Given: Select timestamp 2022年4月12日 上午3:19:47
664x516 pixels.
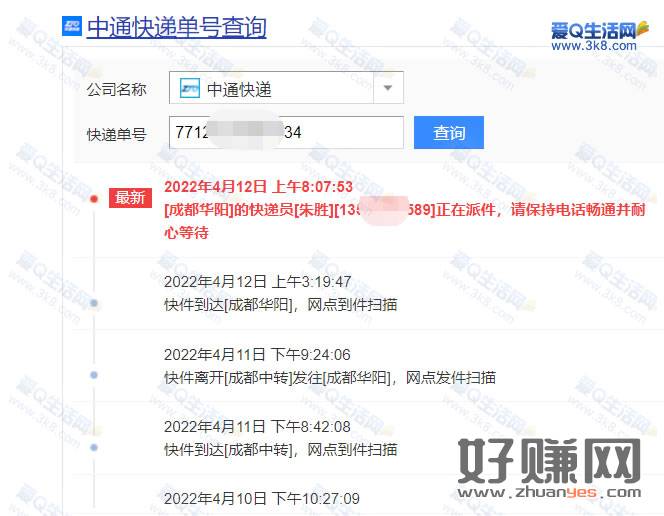Looking at the screenshot, I should [257, 281].
